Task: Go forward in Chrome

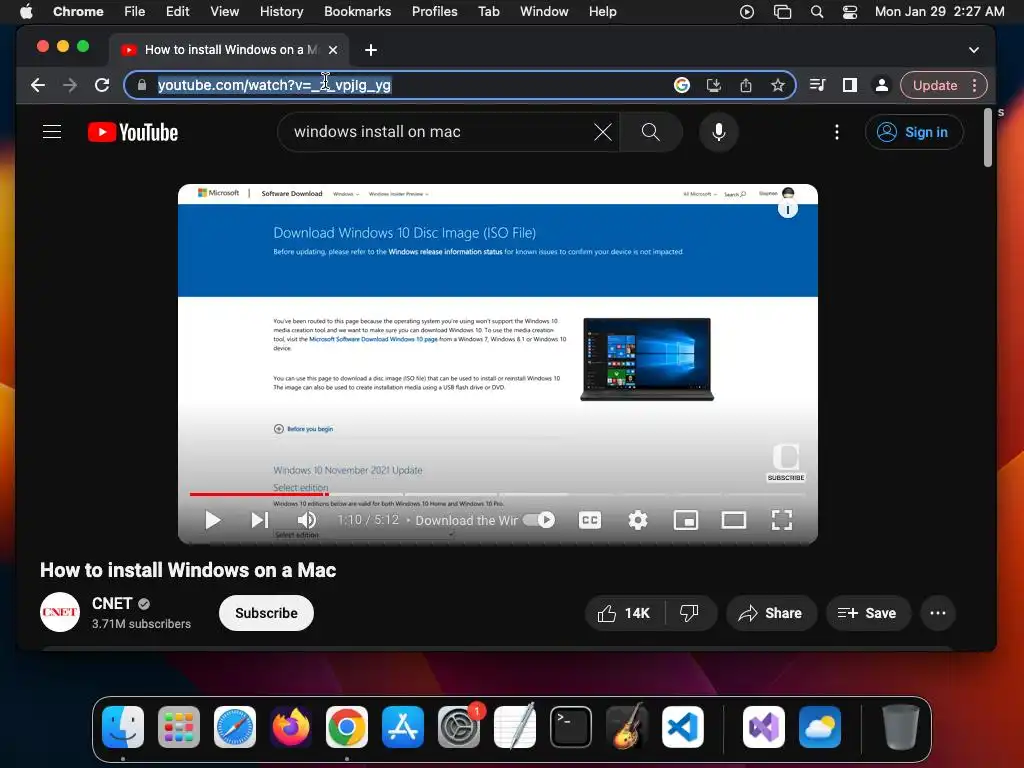Action: [70, 85]
